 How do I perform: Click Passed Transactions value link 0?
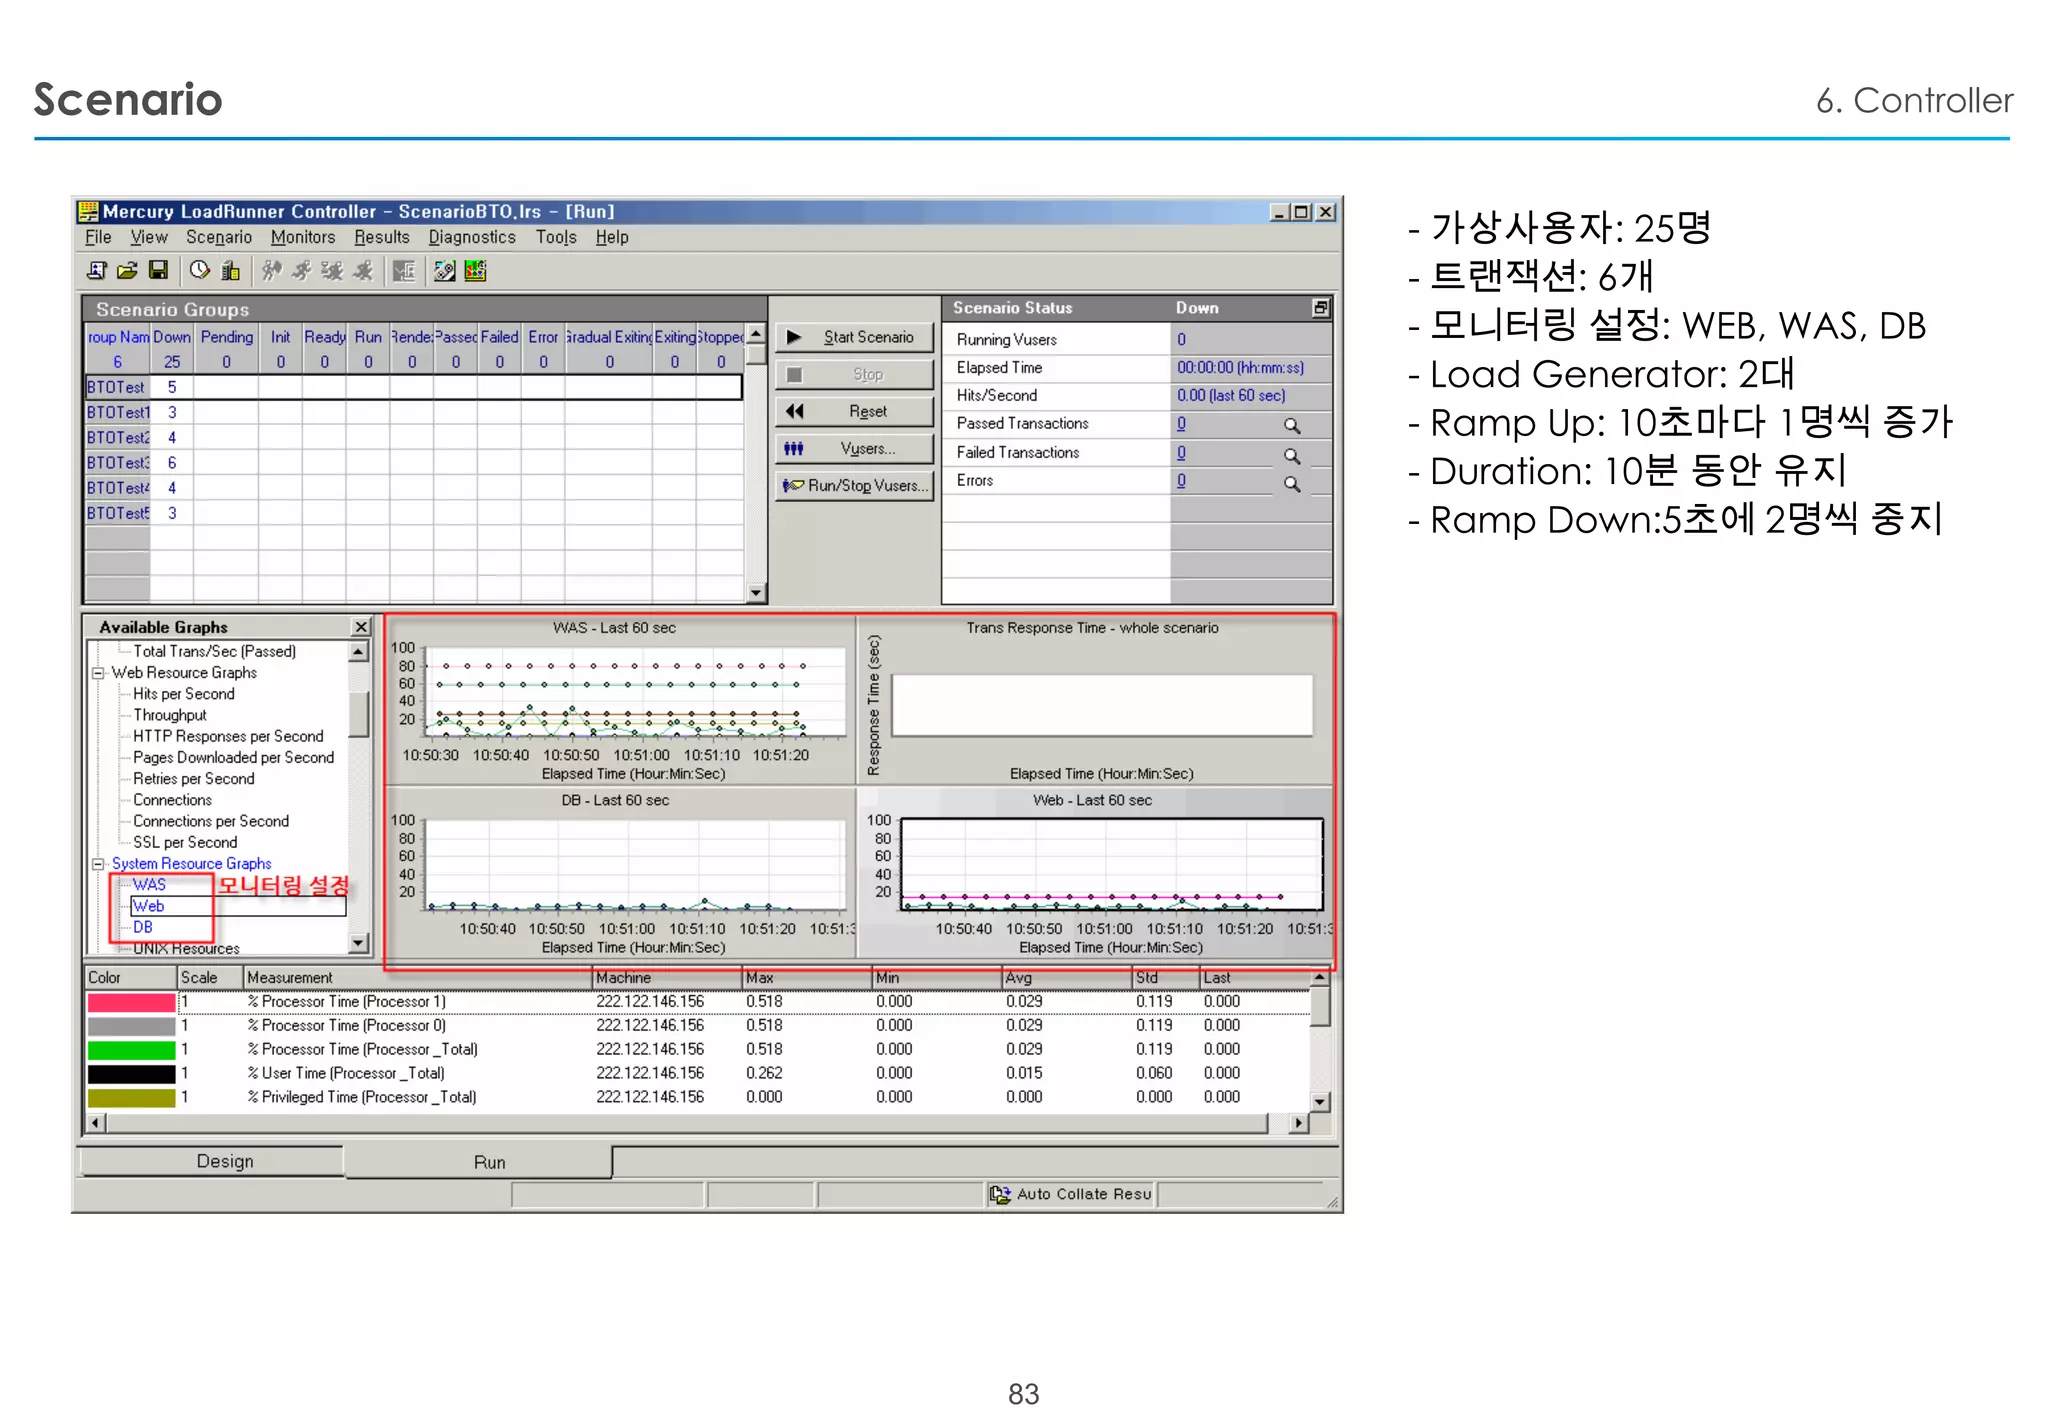[x=1181, y=424]
